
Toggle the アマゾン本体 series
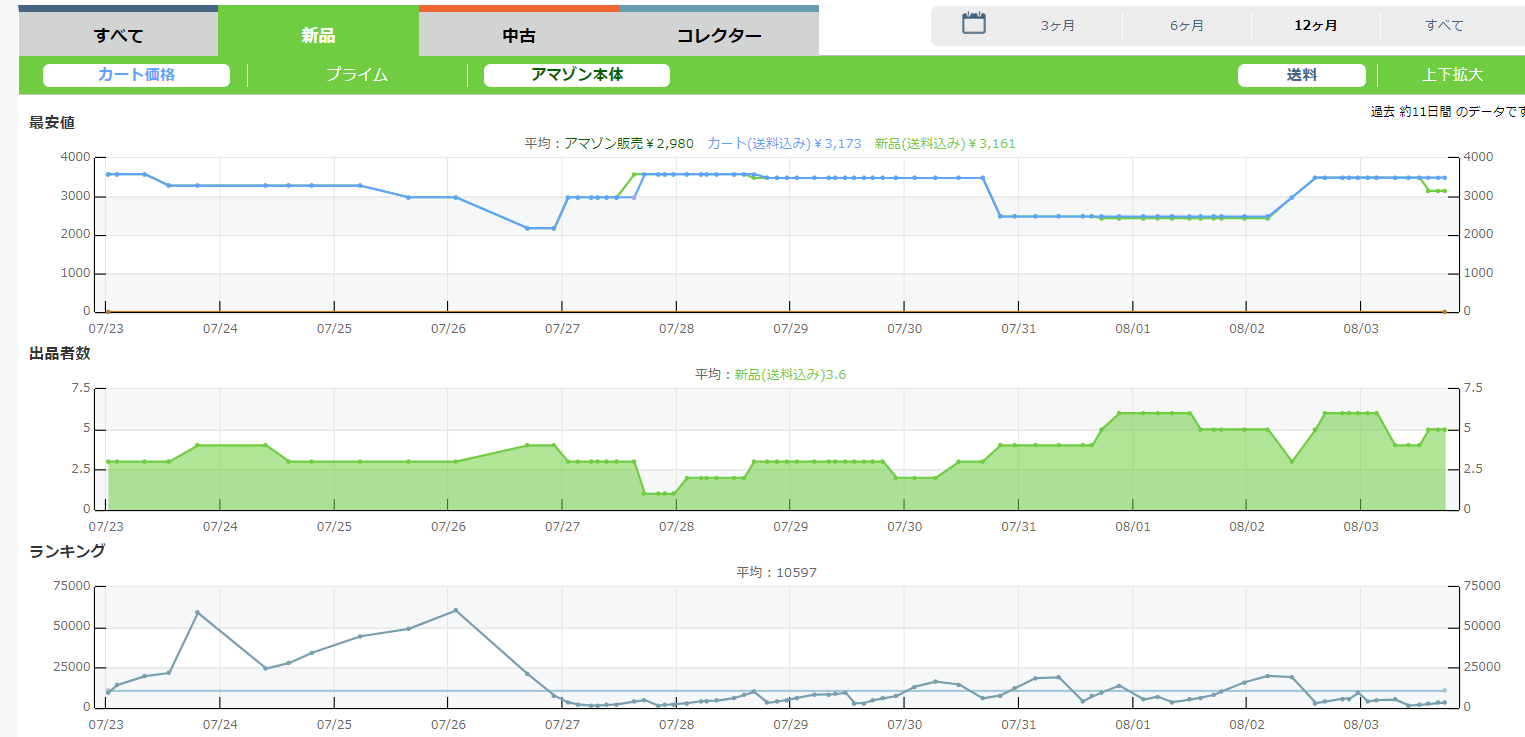(576, 75)
